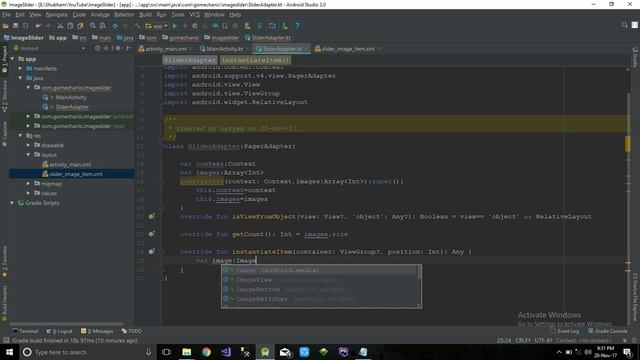
Task: Open the Build menu
Action: pos(145,15)
